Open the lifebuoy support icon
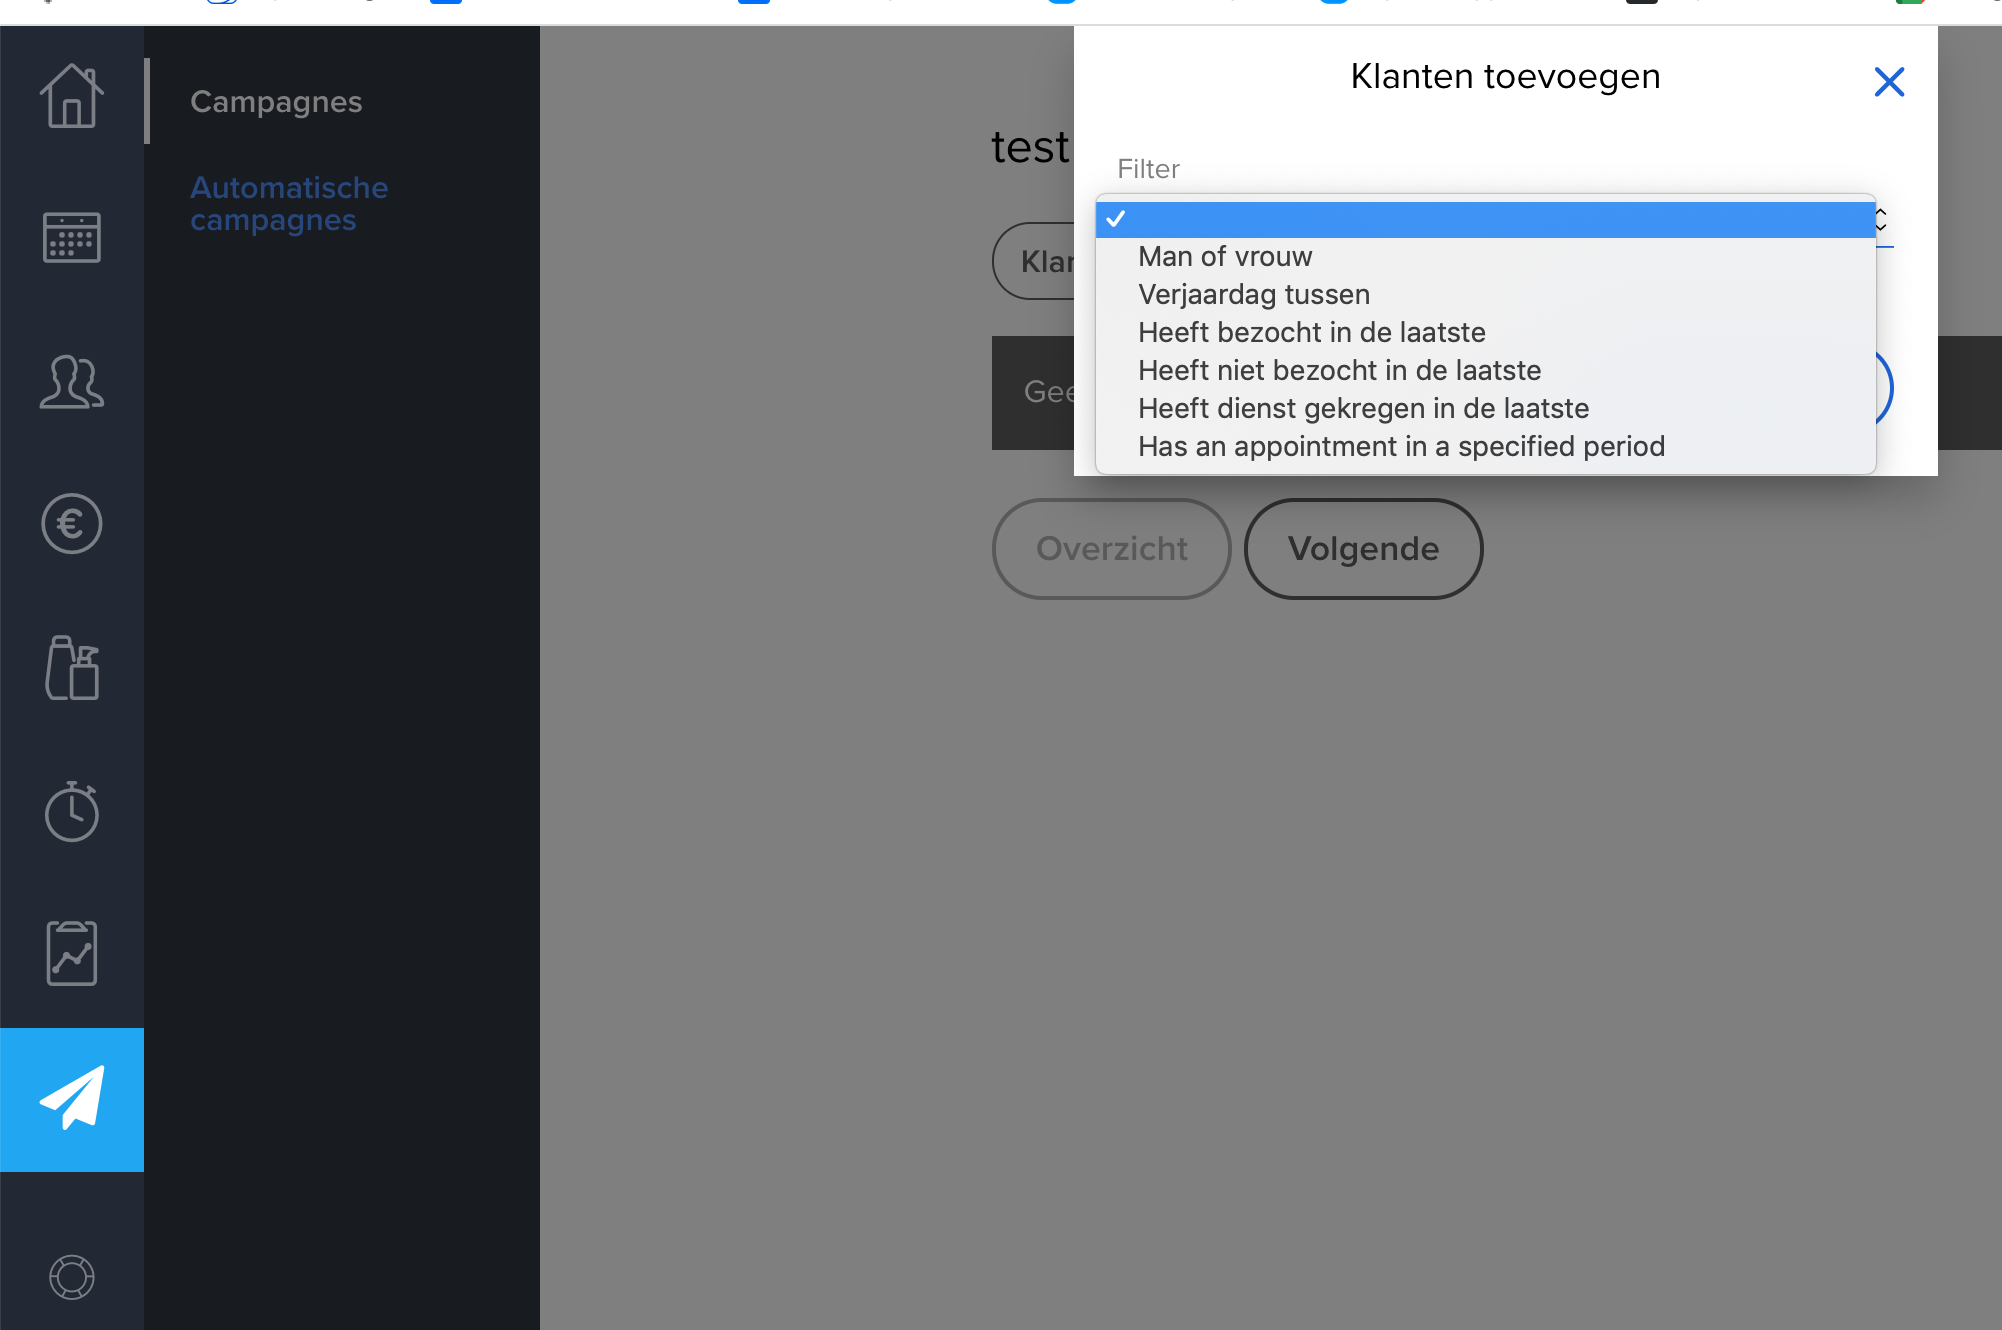 point(72,1277)
